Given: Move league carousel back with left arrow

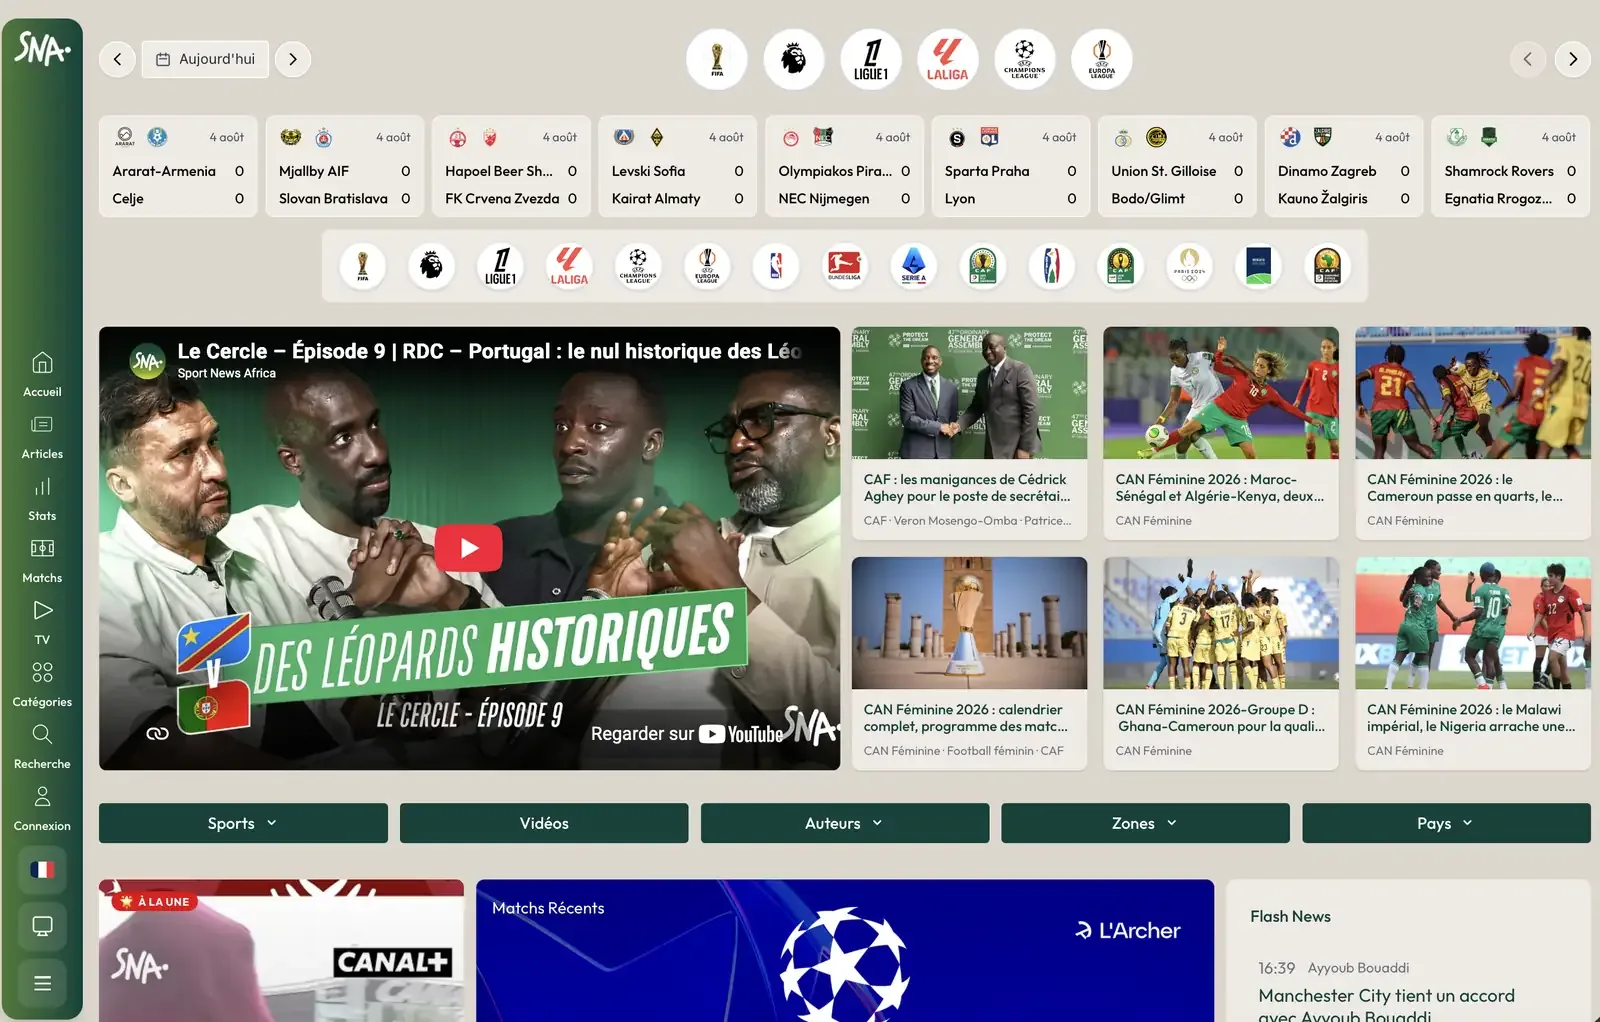Looking at the screenshot, I should click(x=1527, y=59).
